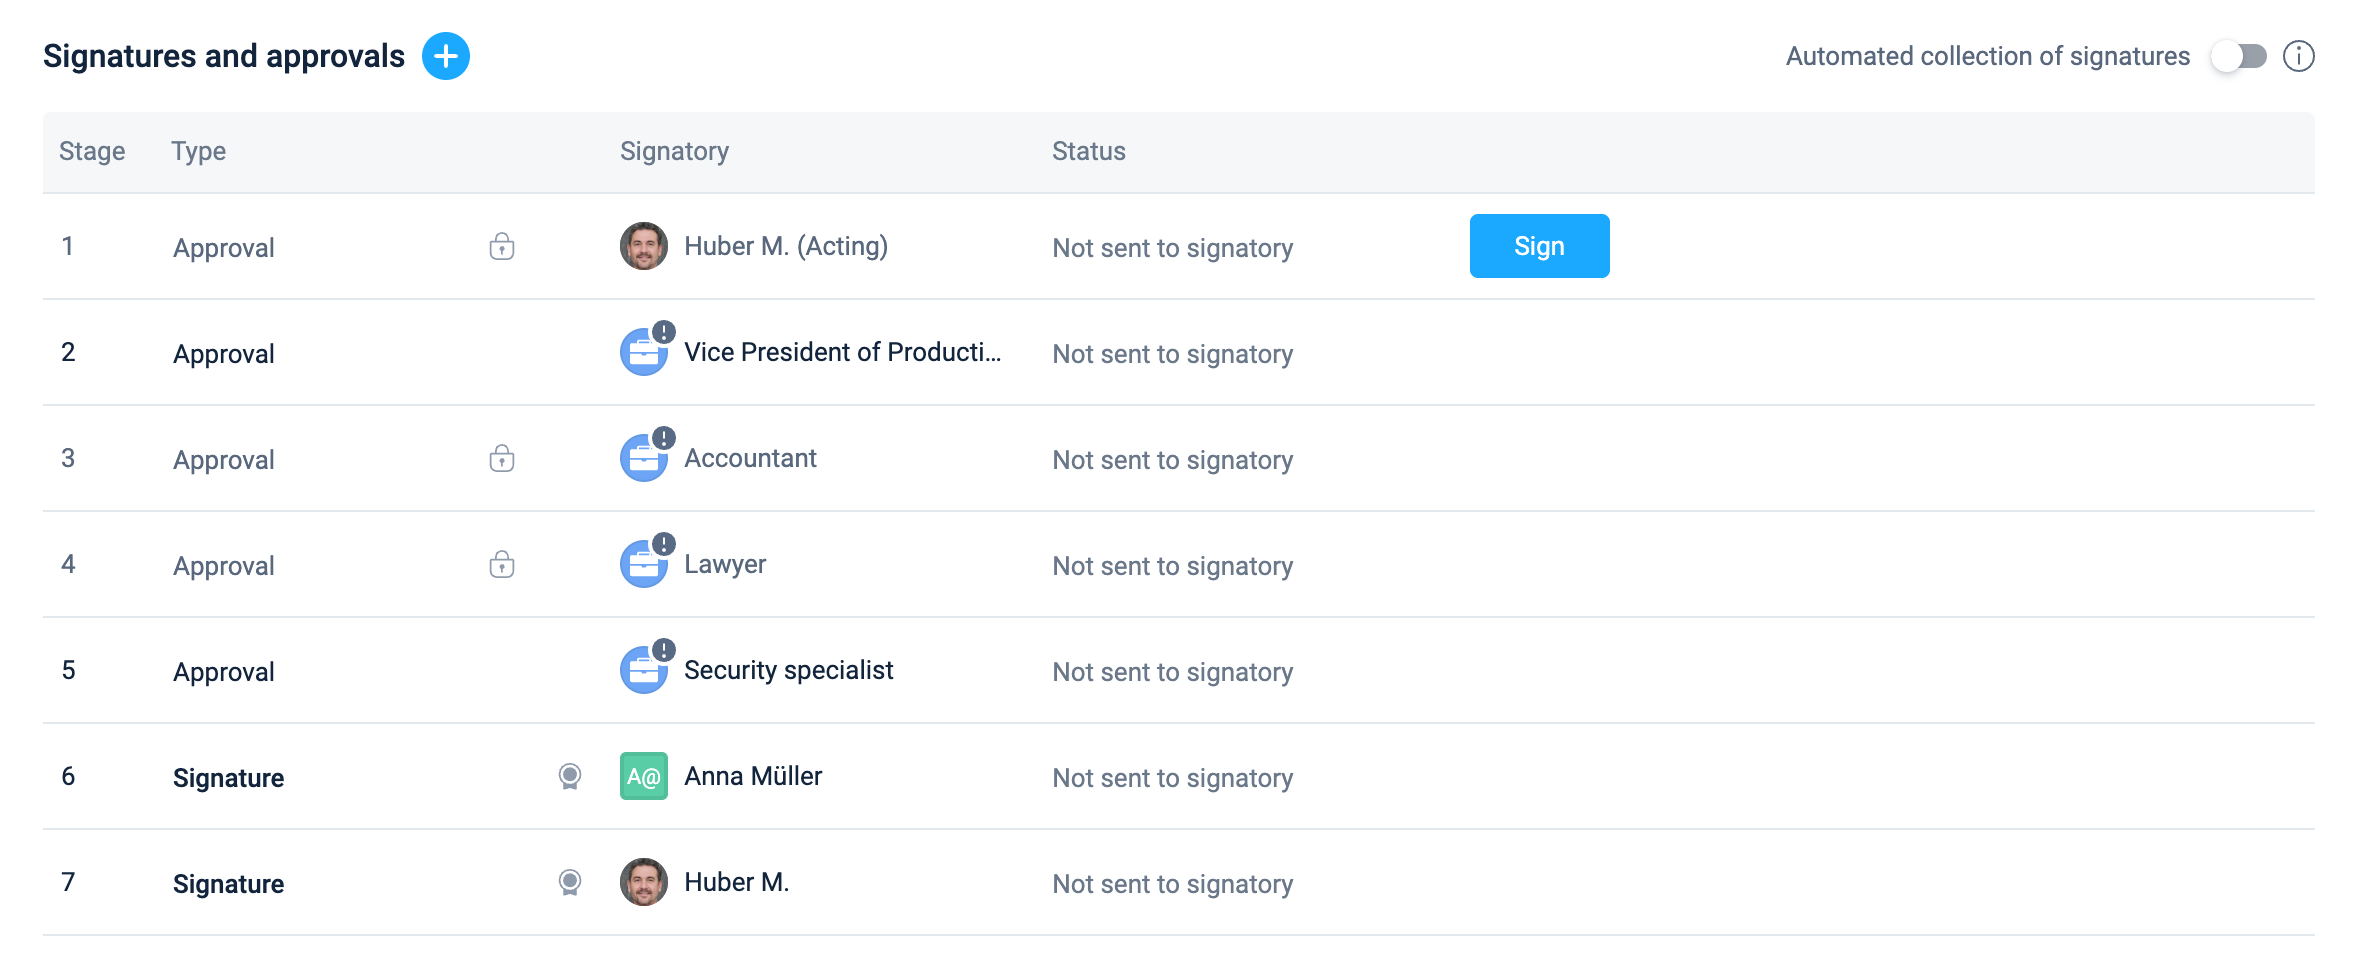Click the lock icon in stage 1 row

502,246
